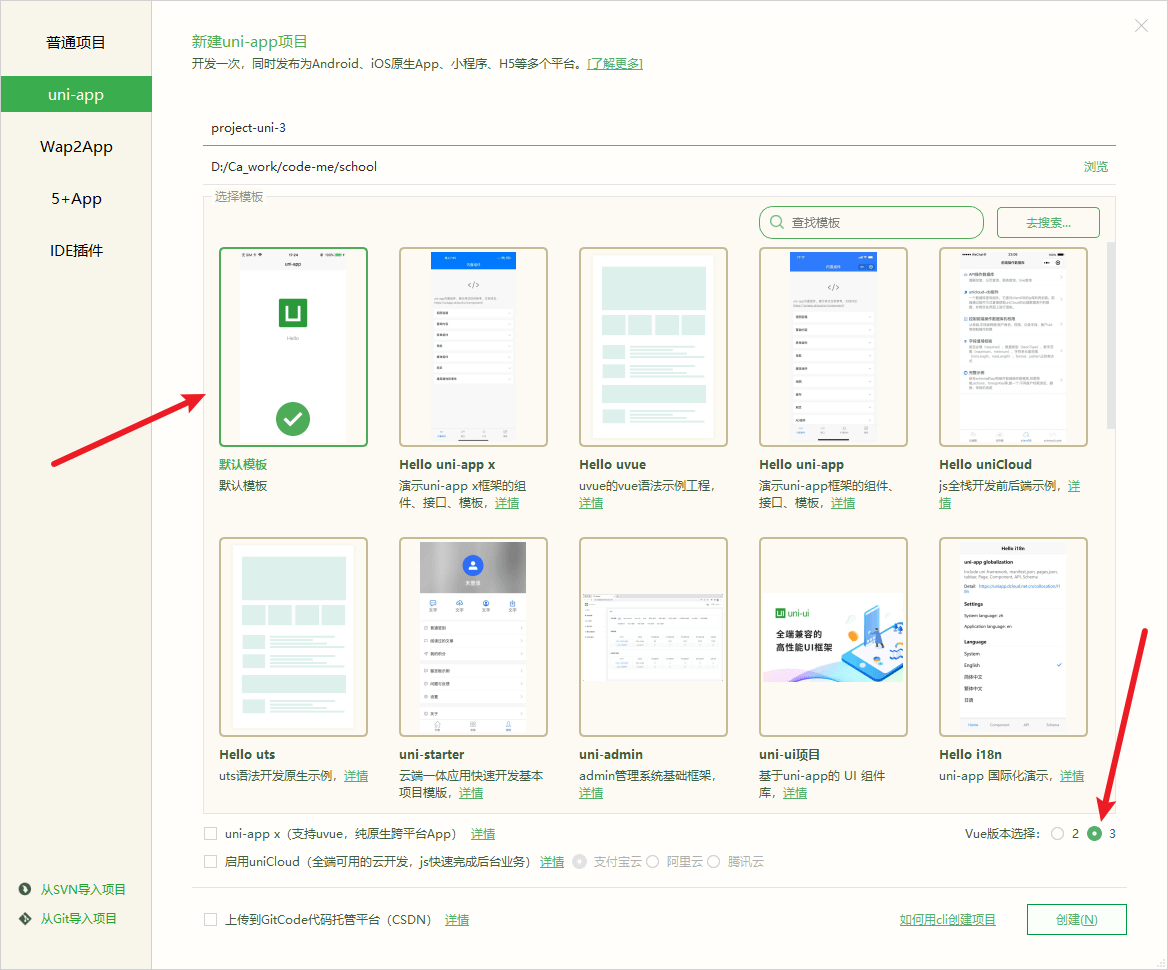
Task: Click the Hello uniCloud title text
Action: [x=986, y=464]
